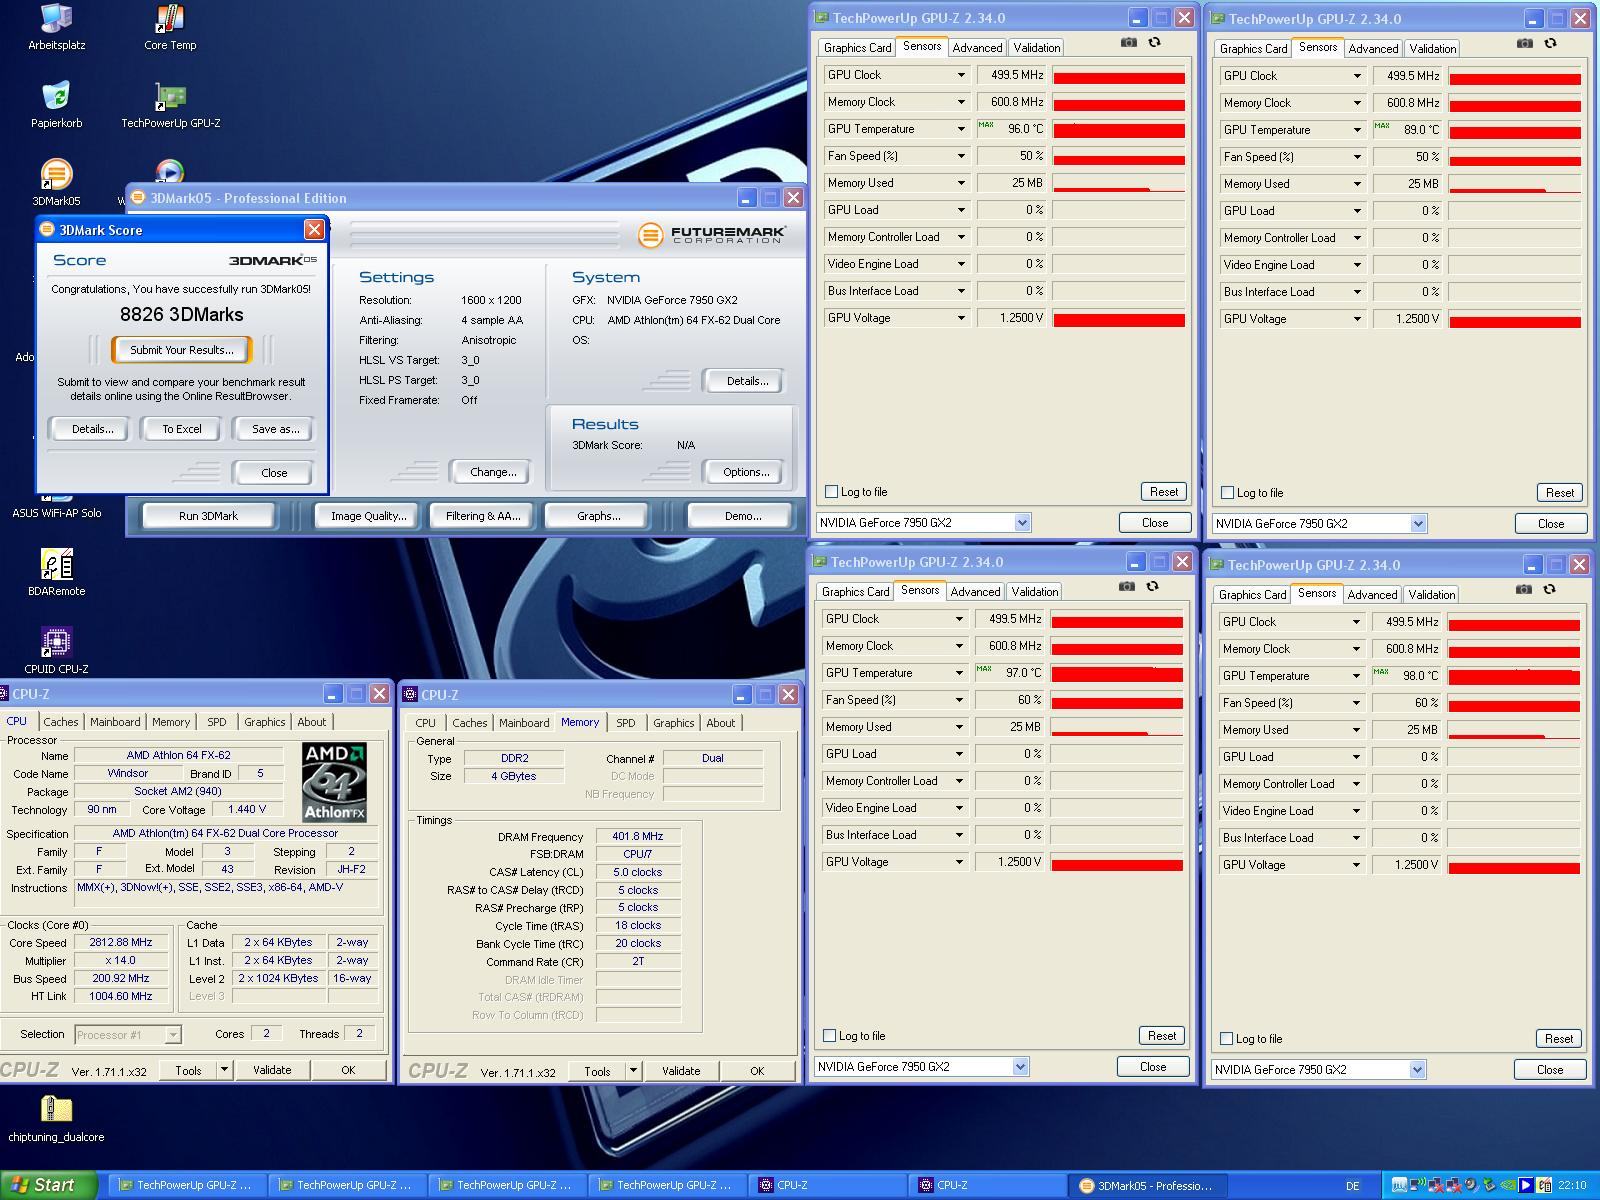Click the Fan Speed graph bar in the bottom-left GPU-Z window
Viewport: 1600px width, 1200px height.
point(1117,701)
